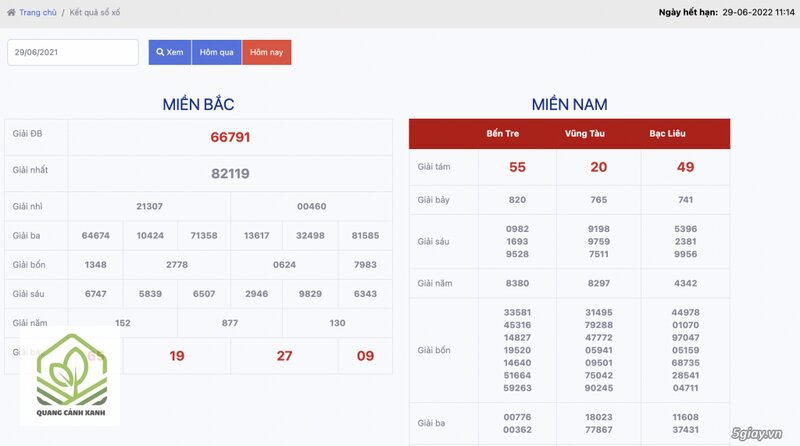Select the MIỀN BẮC heading
The image size is (800, 446).
(x=198, y=104)
